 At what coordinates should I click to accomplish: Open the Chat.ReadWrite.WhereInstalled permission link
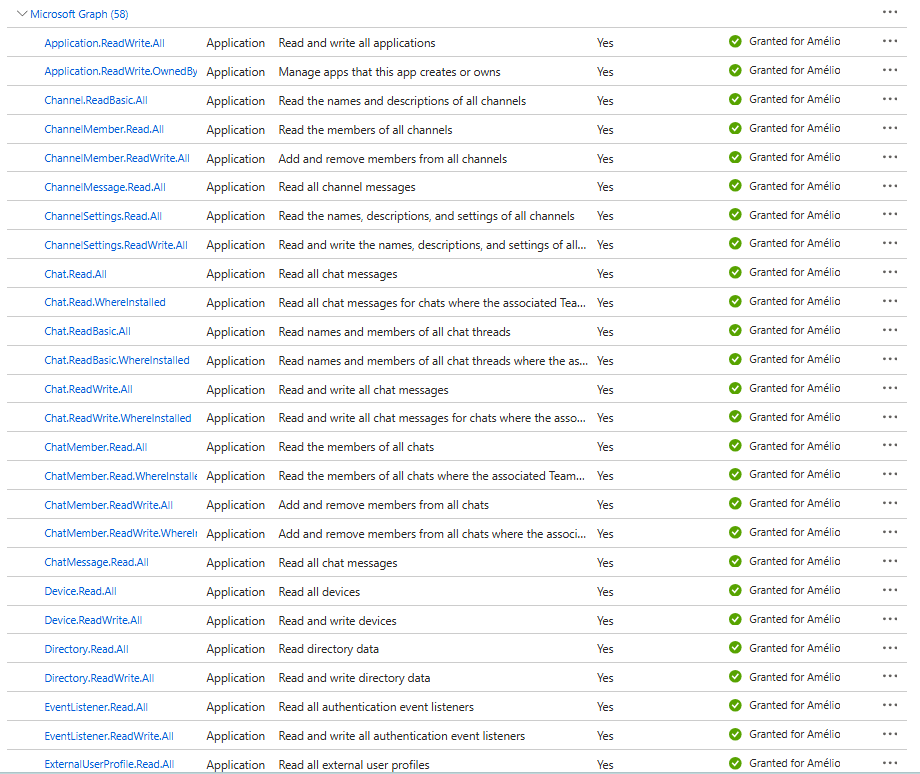(118, 418)
